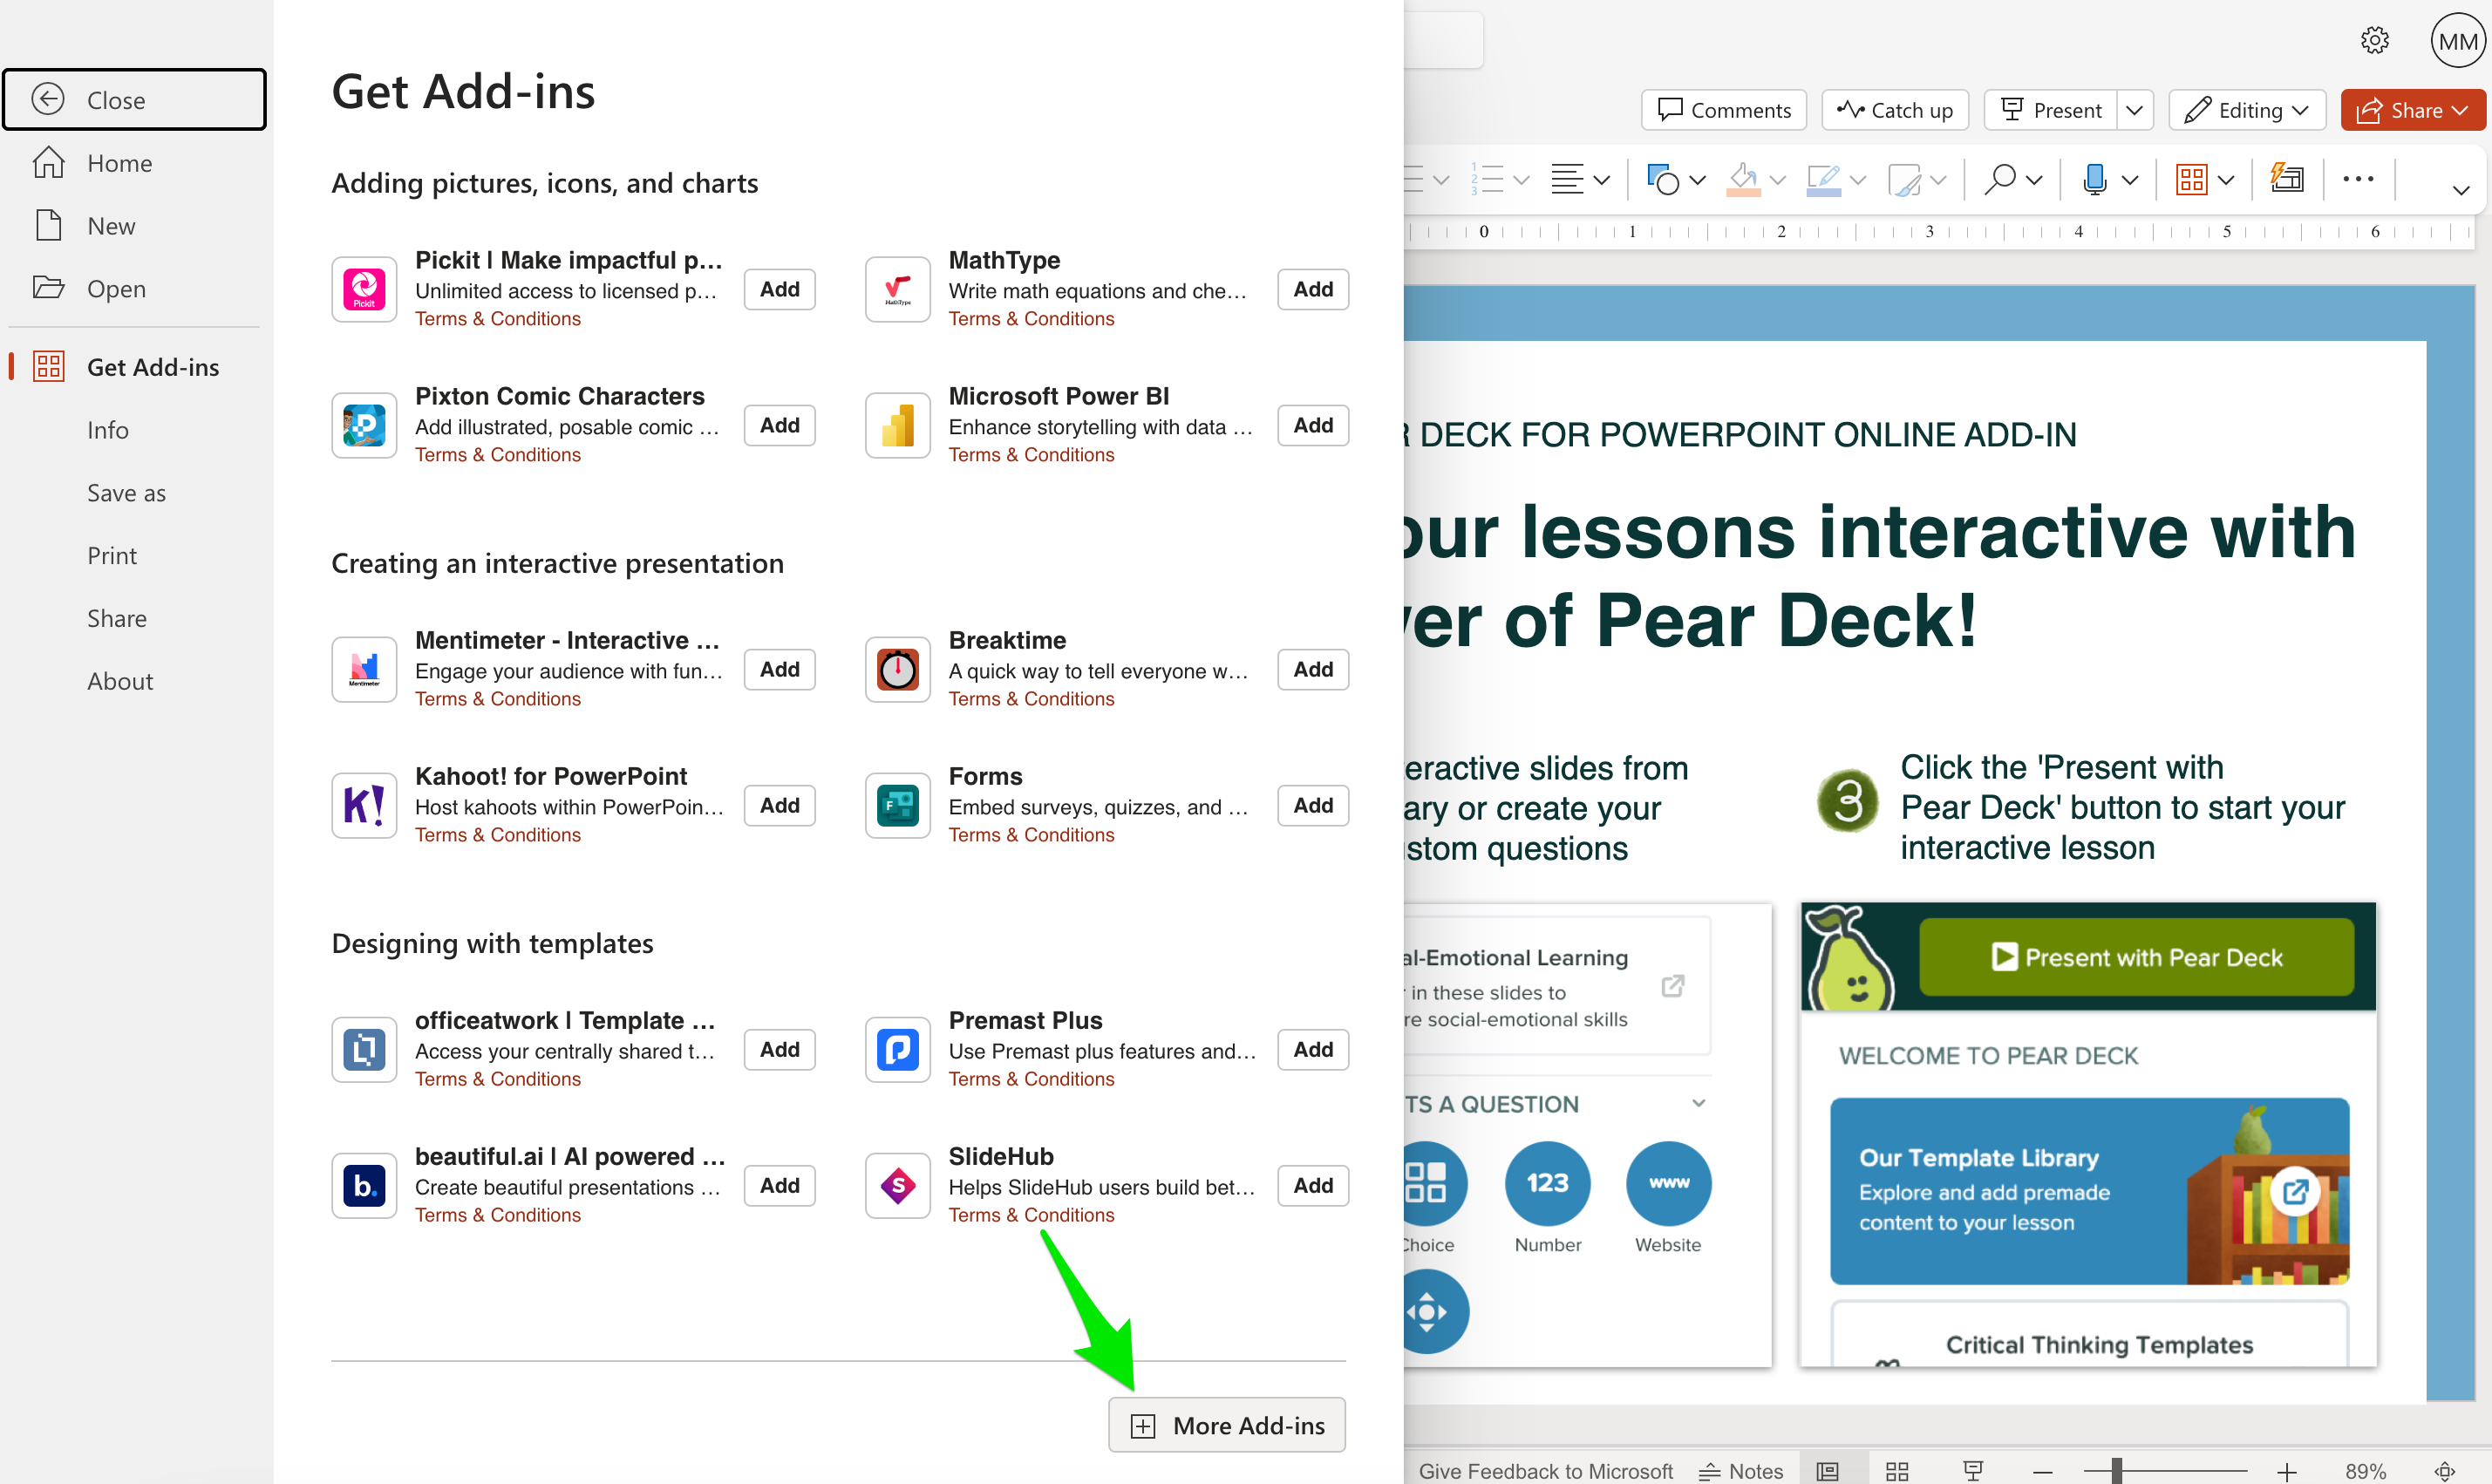Open Terms & Conditions for MathType
The height and width of the screenshot is (1484, 2492).
(x=1031, y=318)
